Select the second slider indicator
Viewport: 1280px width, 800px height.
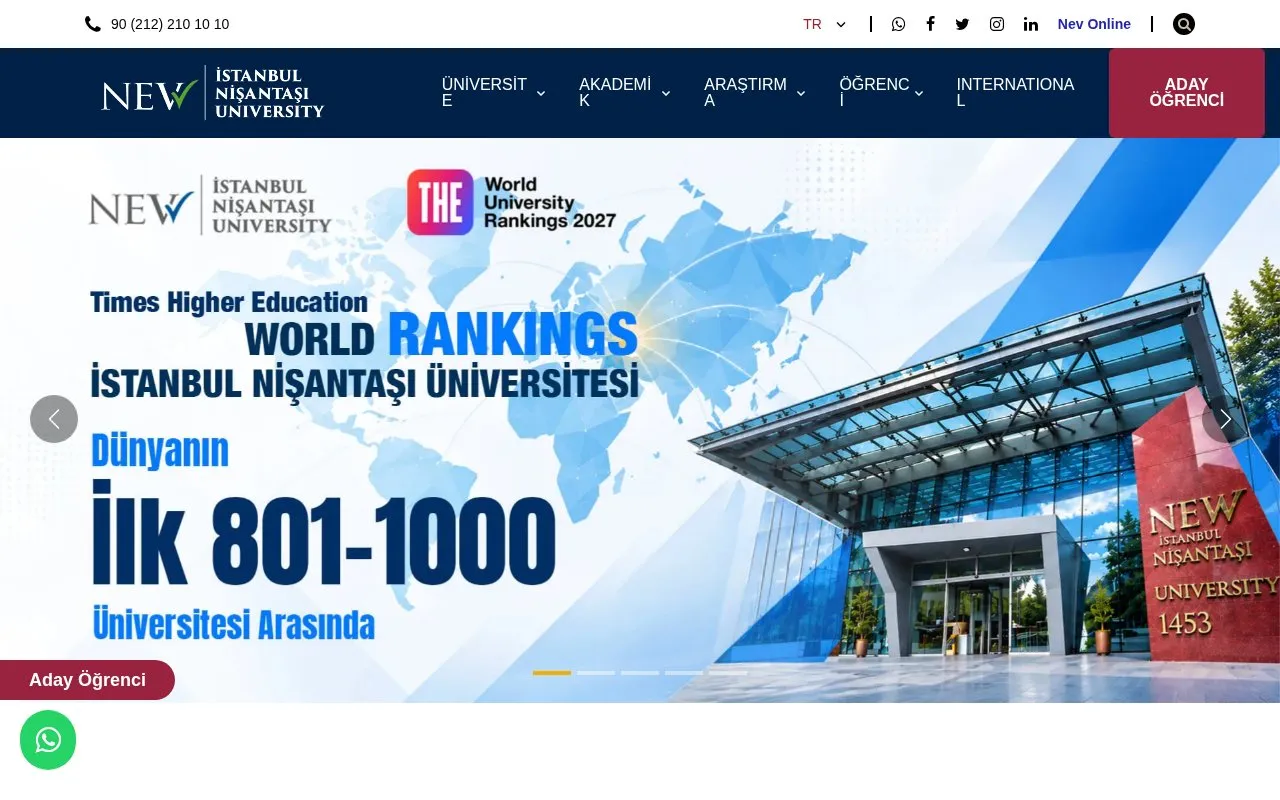point(596,673)
